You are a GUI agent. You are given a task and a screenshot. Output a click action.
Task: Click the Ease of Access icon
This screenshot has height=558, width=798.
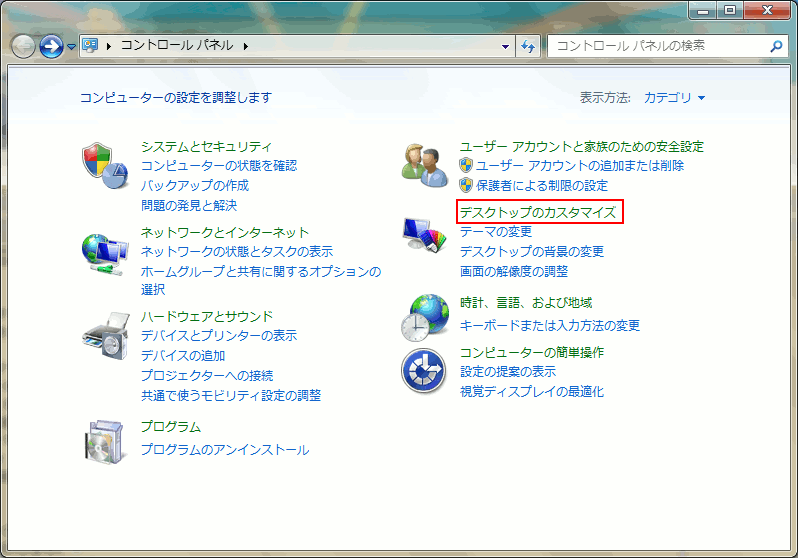(424, 371)
